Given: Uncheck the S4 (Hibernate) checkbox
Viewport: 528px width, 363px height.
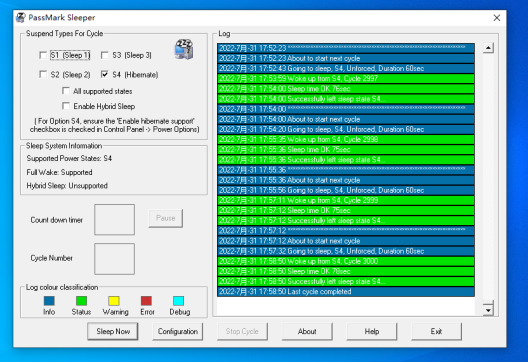Looking at the screenshot, I should click(105, 74).
